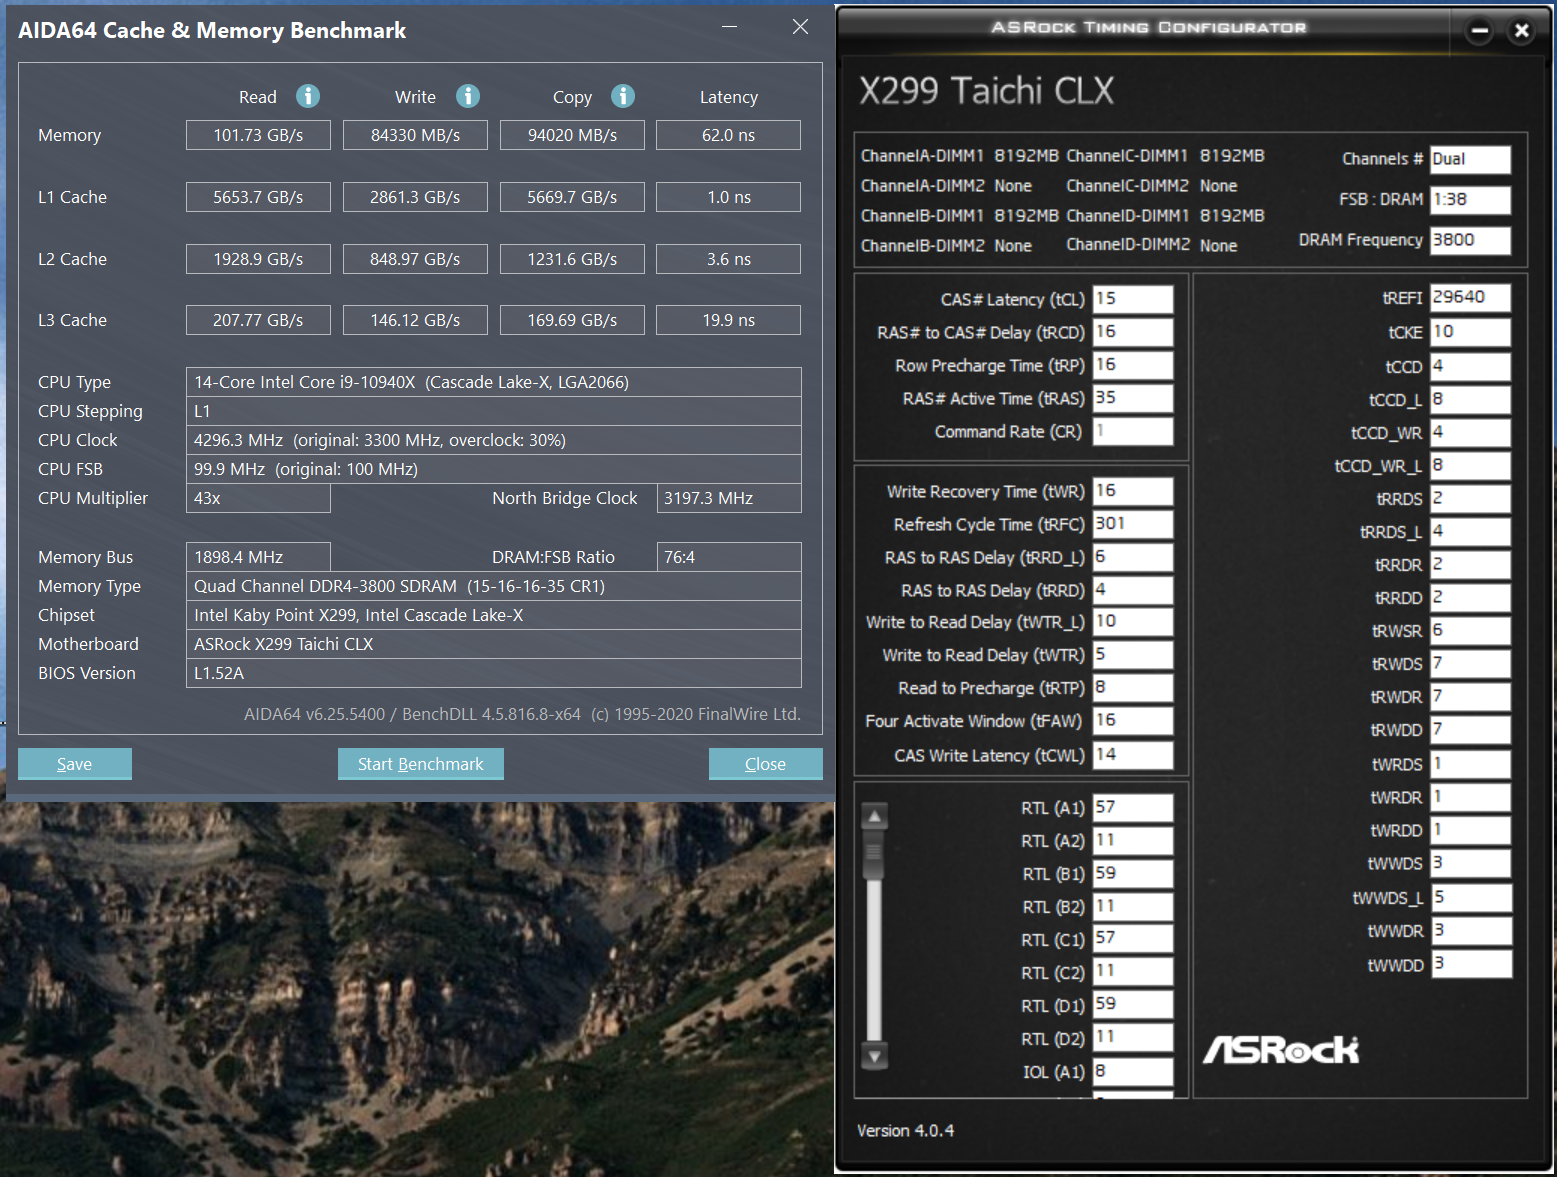Click the RTL (A1) value field
1557x1177 pixels.
[x=1133, y=808]
